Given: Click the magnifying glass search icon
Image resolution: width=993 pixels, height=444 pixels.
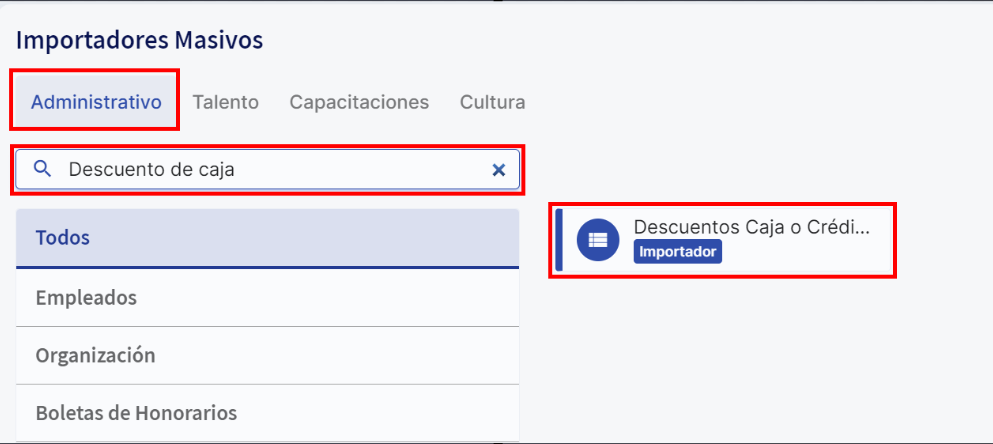Looking at the screenshot, I should 42,169.
